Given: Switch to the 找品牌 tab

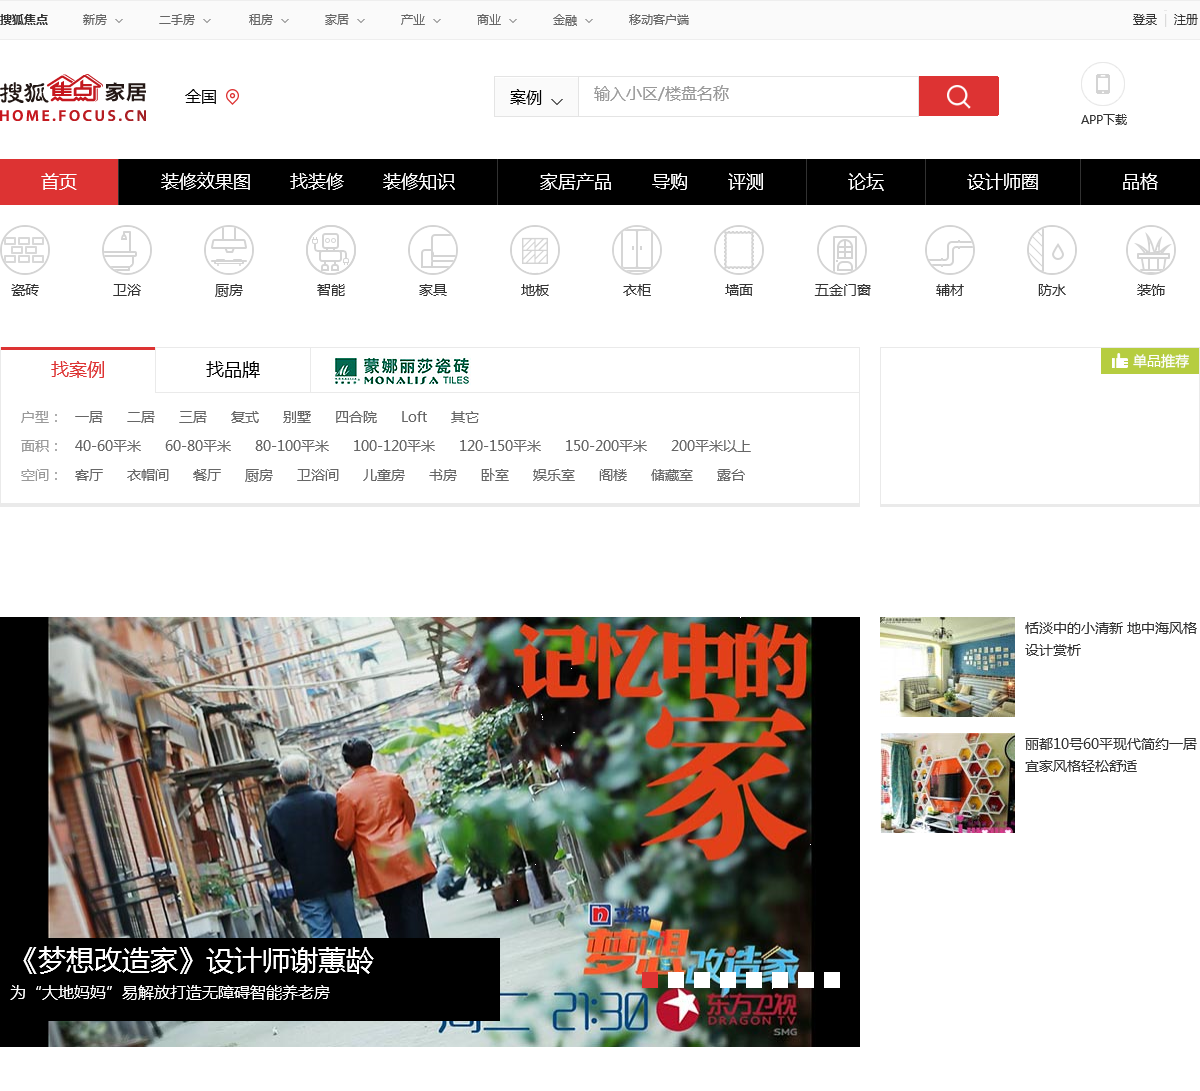Looking at the screenshot, I should (x=233, y=370).
